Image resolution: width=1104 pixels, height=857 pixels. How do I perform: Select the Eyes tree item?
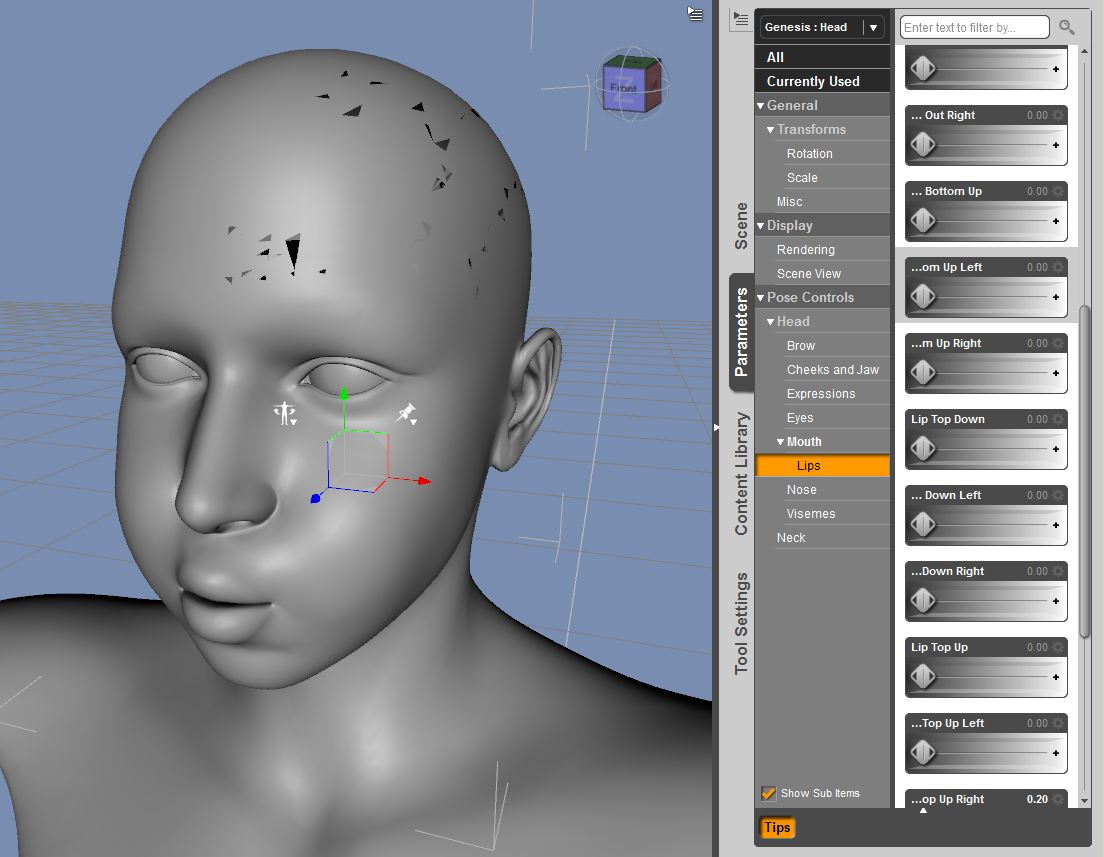point(800,418)
